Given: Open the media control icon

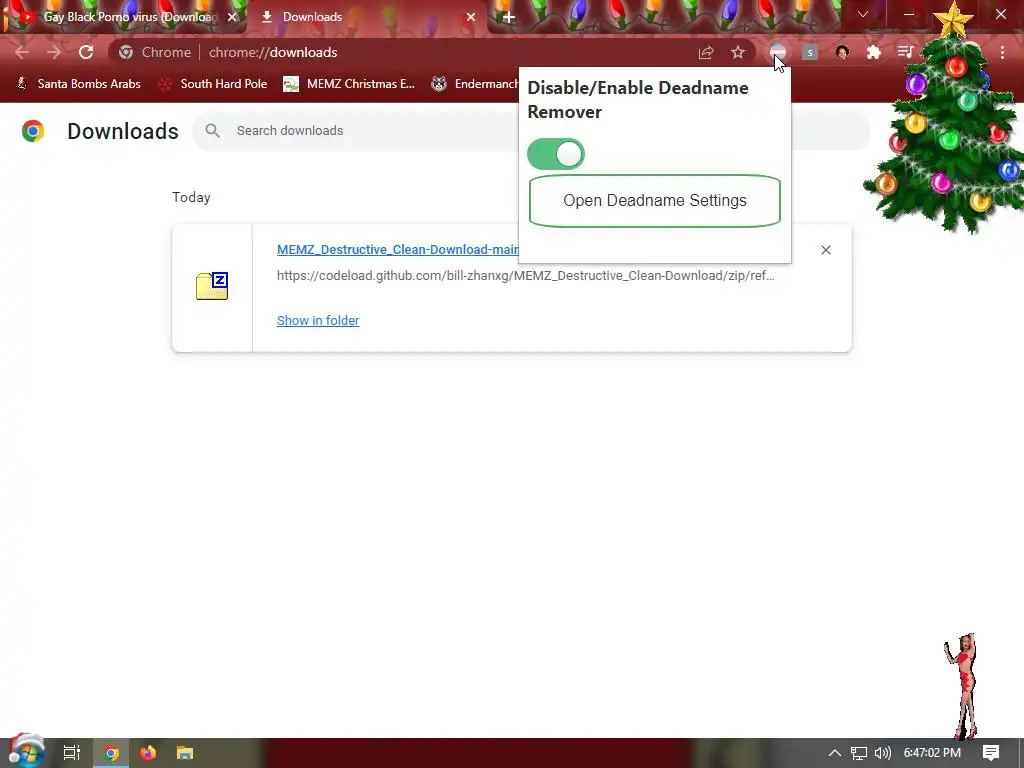Looking at the screenshot, I should (905, 52).
